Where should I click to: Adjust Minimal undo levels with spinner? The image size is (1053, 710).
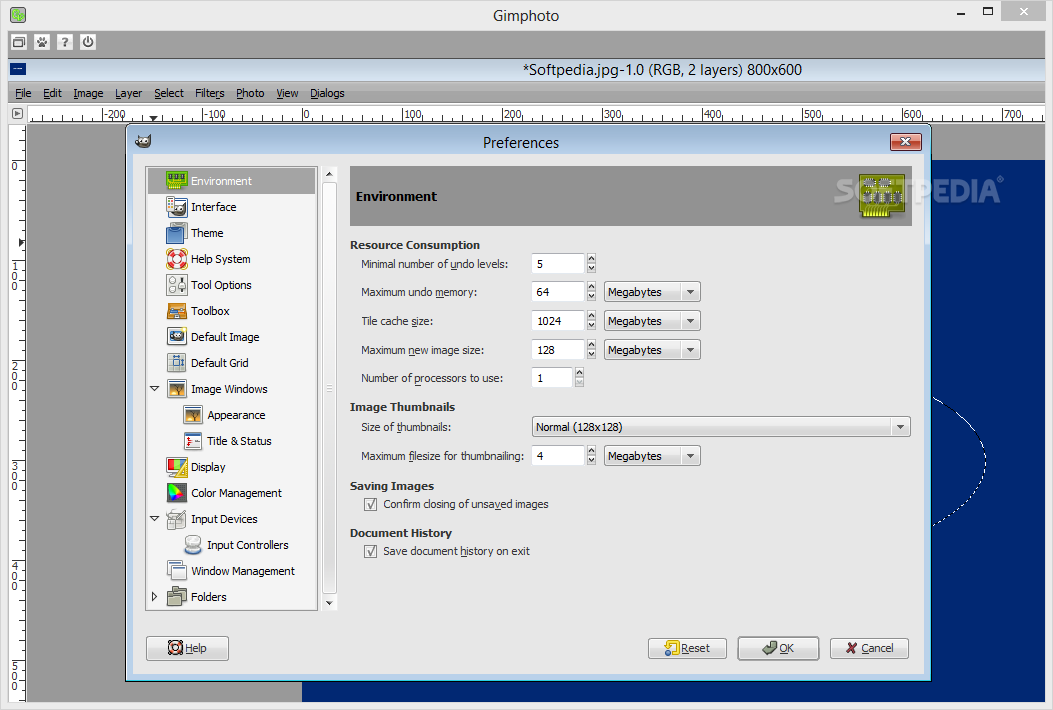point(591,264)
